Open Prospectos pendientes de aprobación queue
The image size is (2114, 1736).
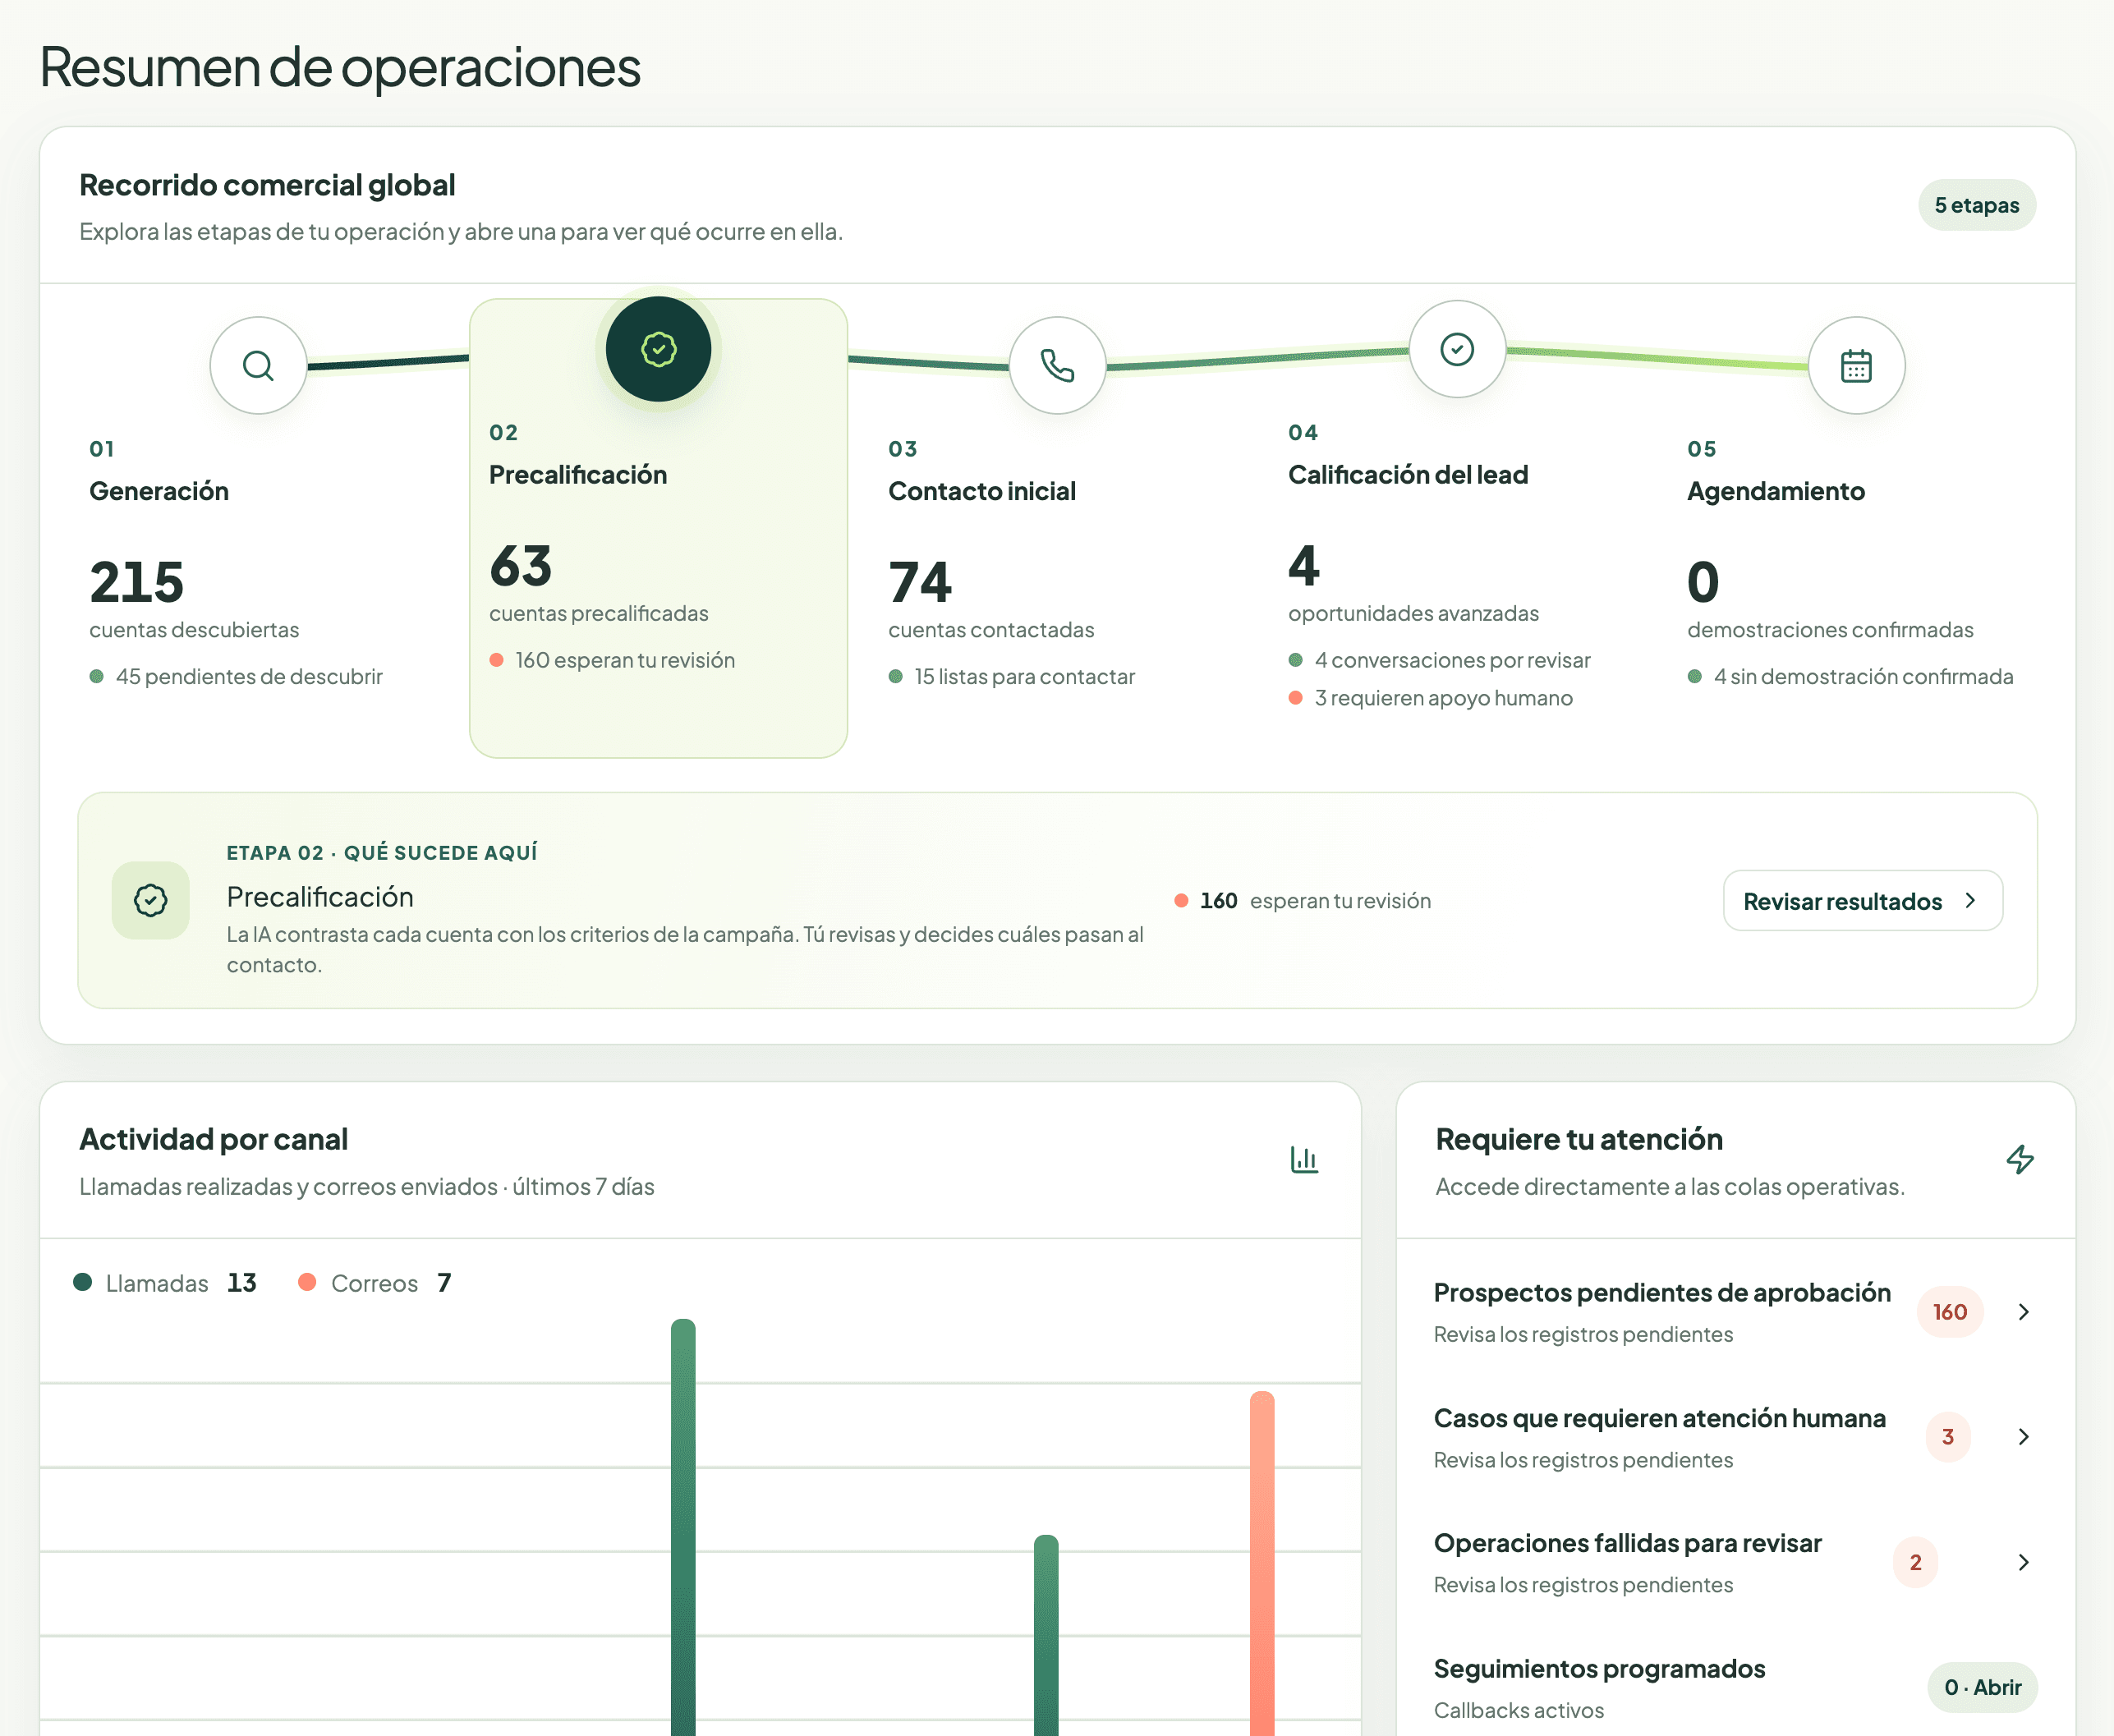point(1735,1312)
